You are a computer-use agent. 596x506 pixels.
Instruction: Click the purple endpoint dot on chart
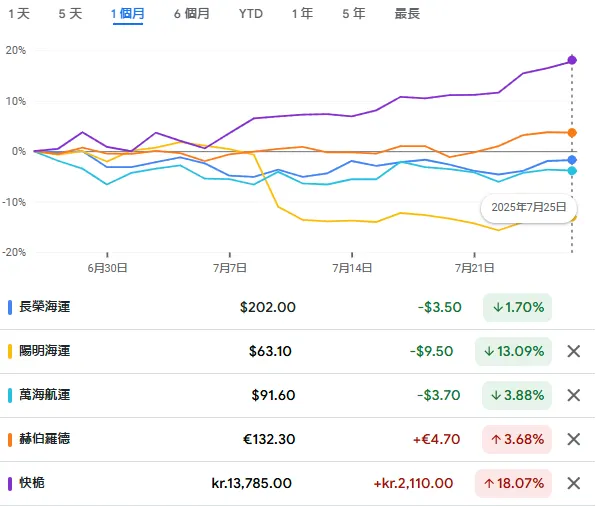pyautogui.click(x=572, y=60)
